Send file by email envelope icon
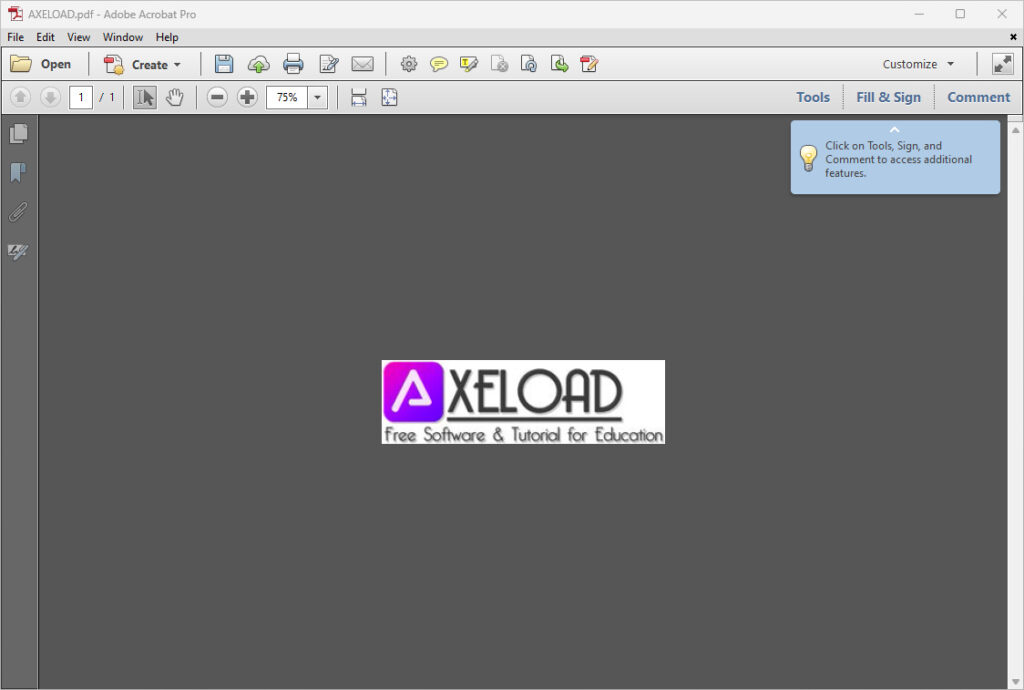This screenshot has width=1024, height=690. 362,64
